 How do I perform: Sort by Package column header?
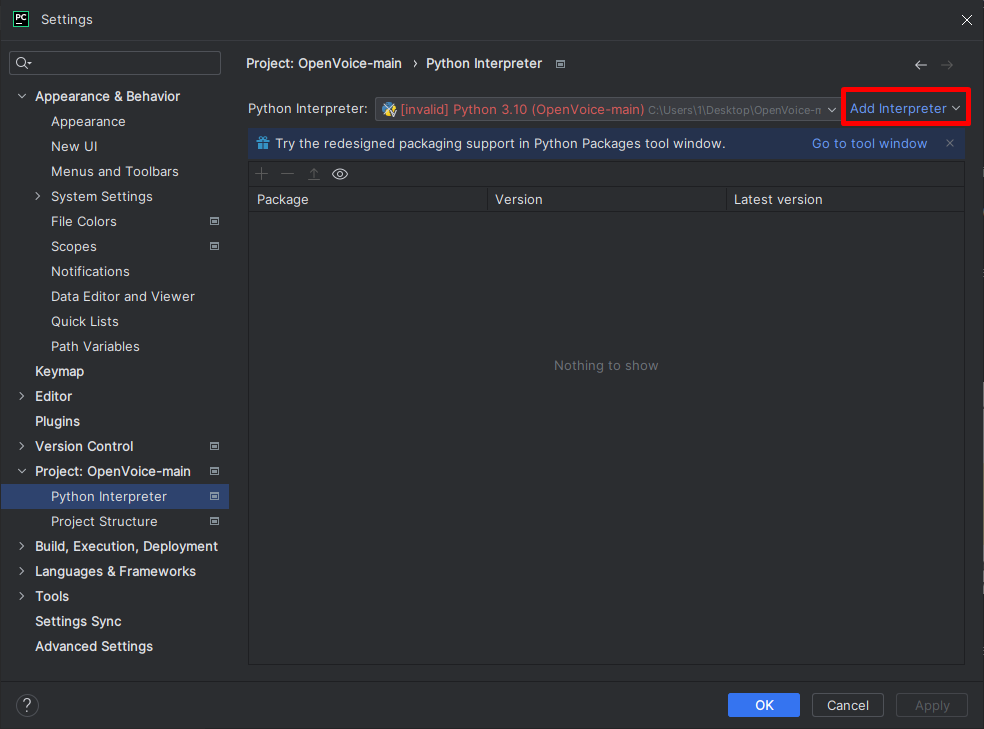368,200
